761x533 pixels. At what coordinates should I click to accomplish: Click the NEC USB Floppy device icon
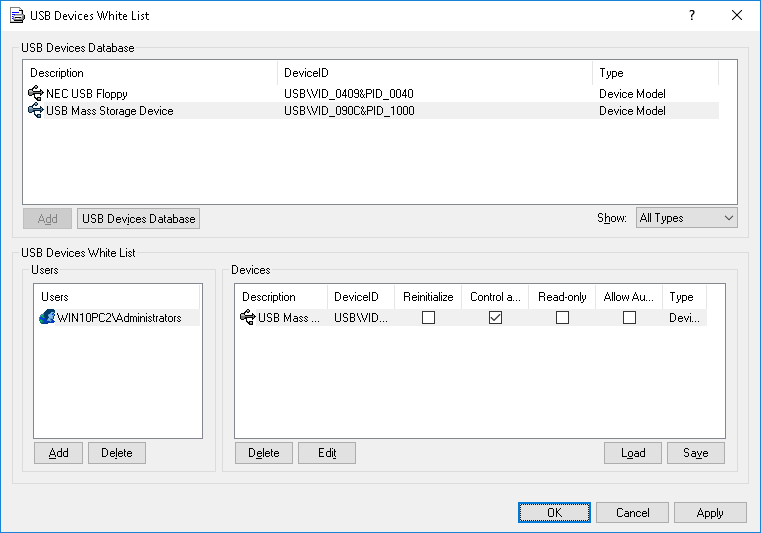[x=36, y=94]
